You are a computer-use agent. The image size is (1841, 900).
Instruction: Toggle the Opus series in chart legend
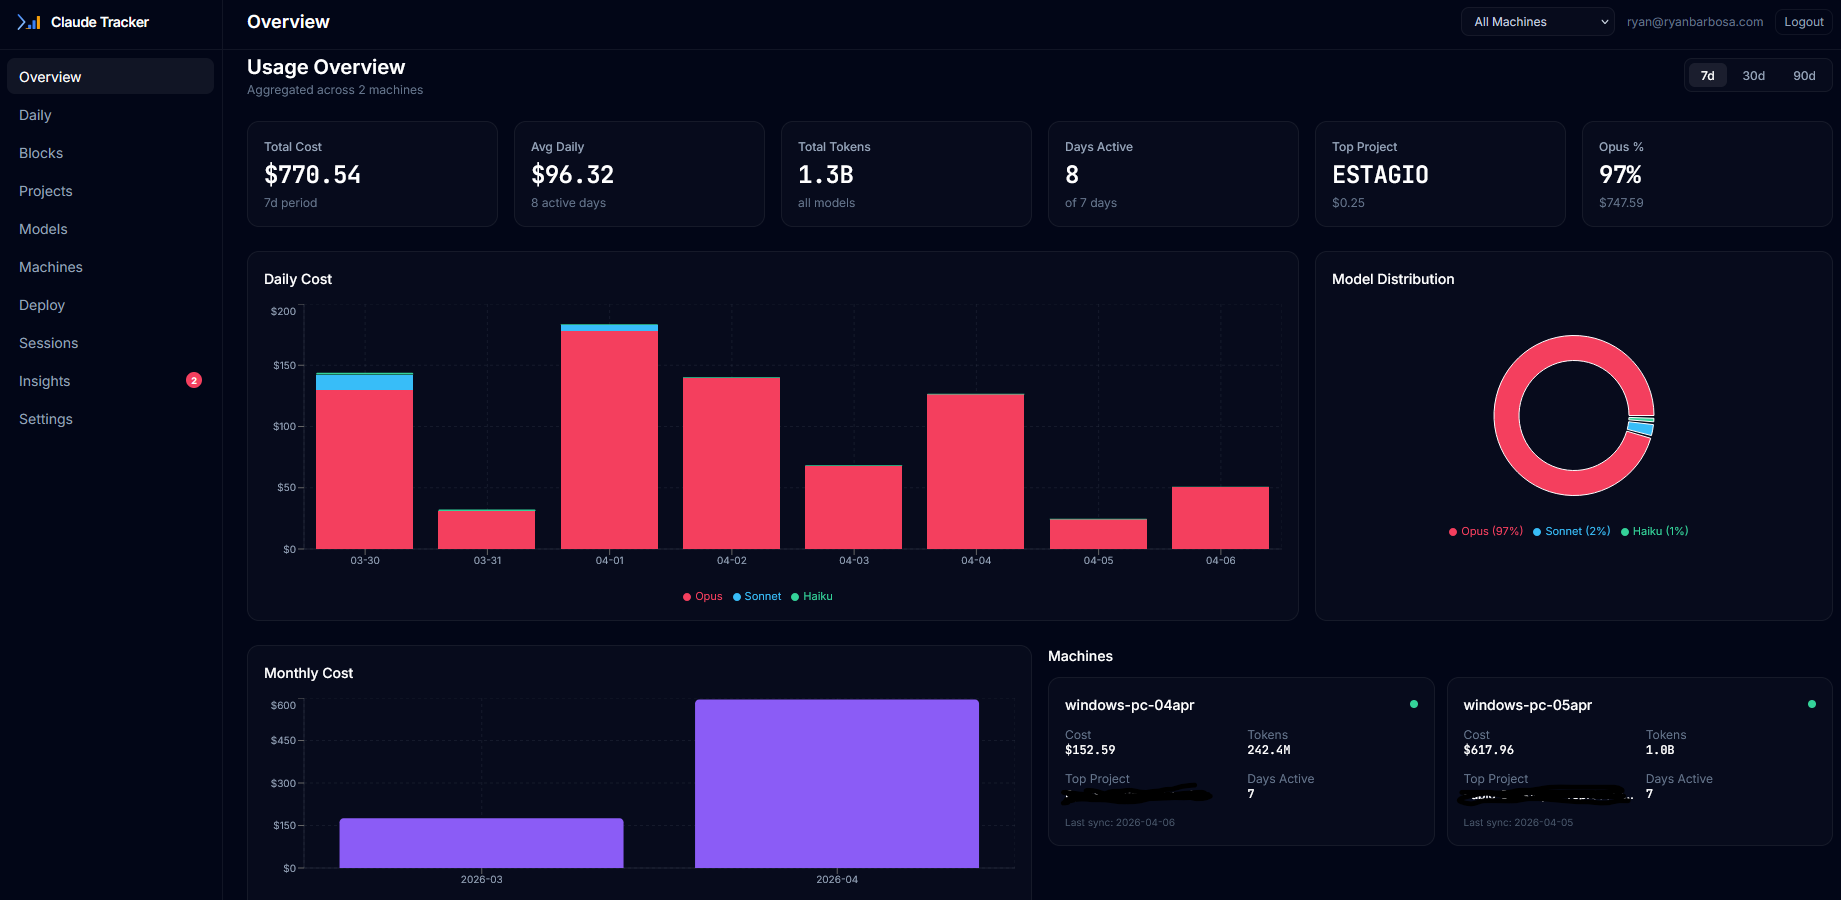(703, 596)
